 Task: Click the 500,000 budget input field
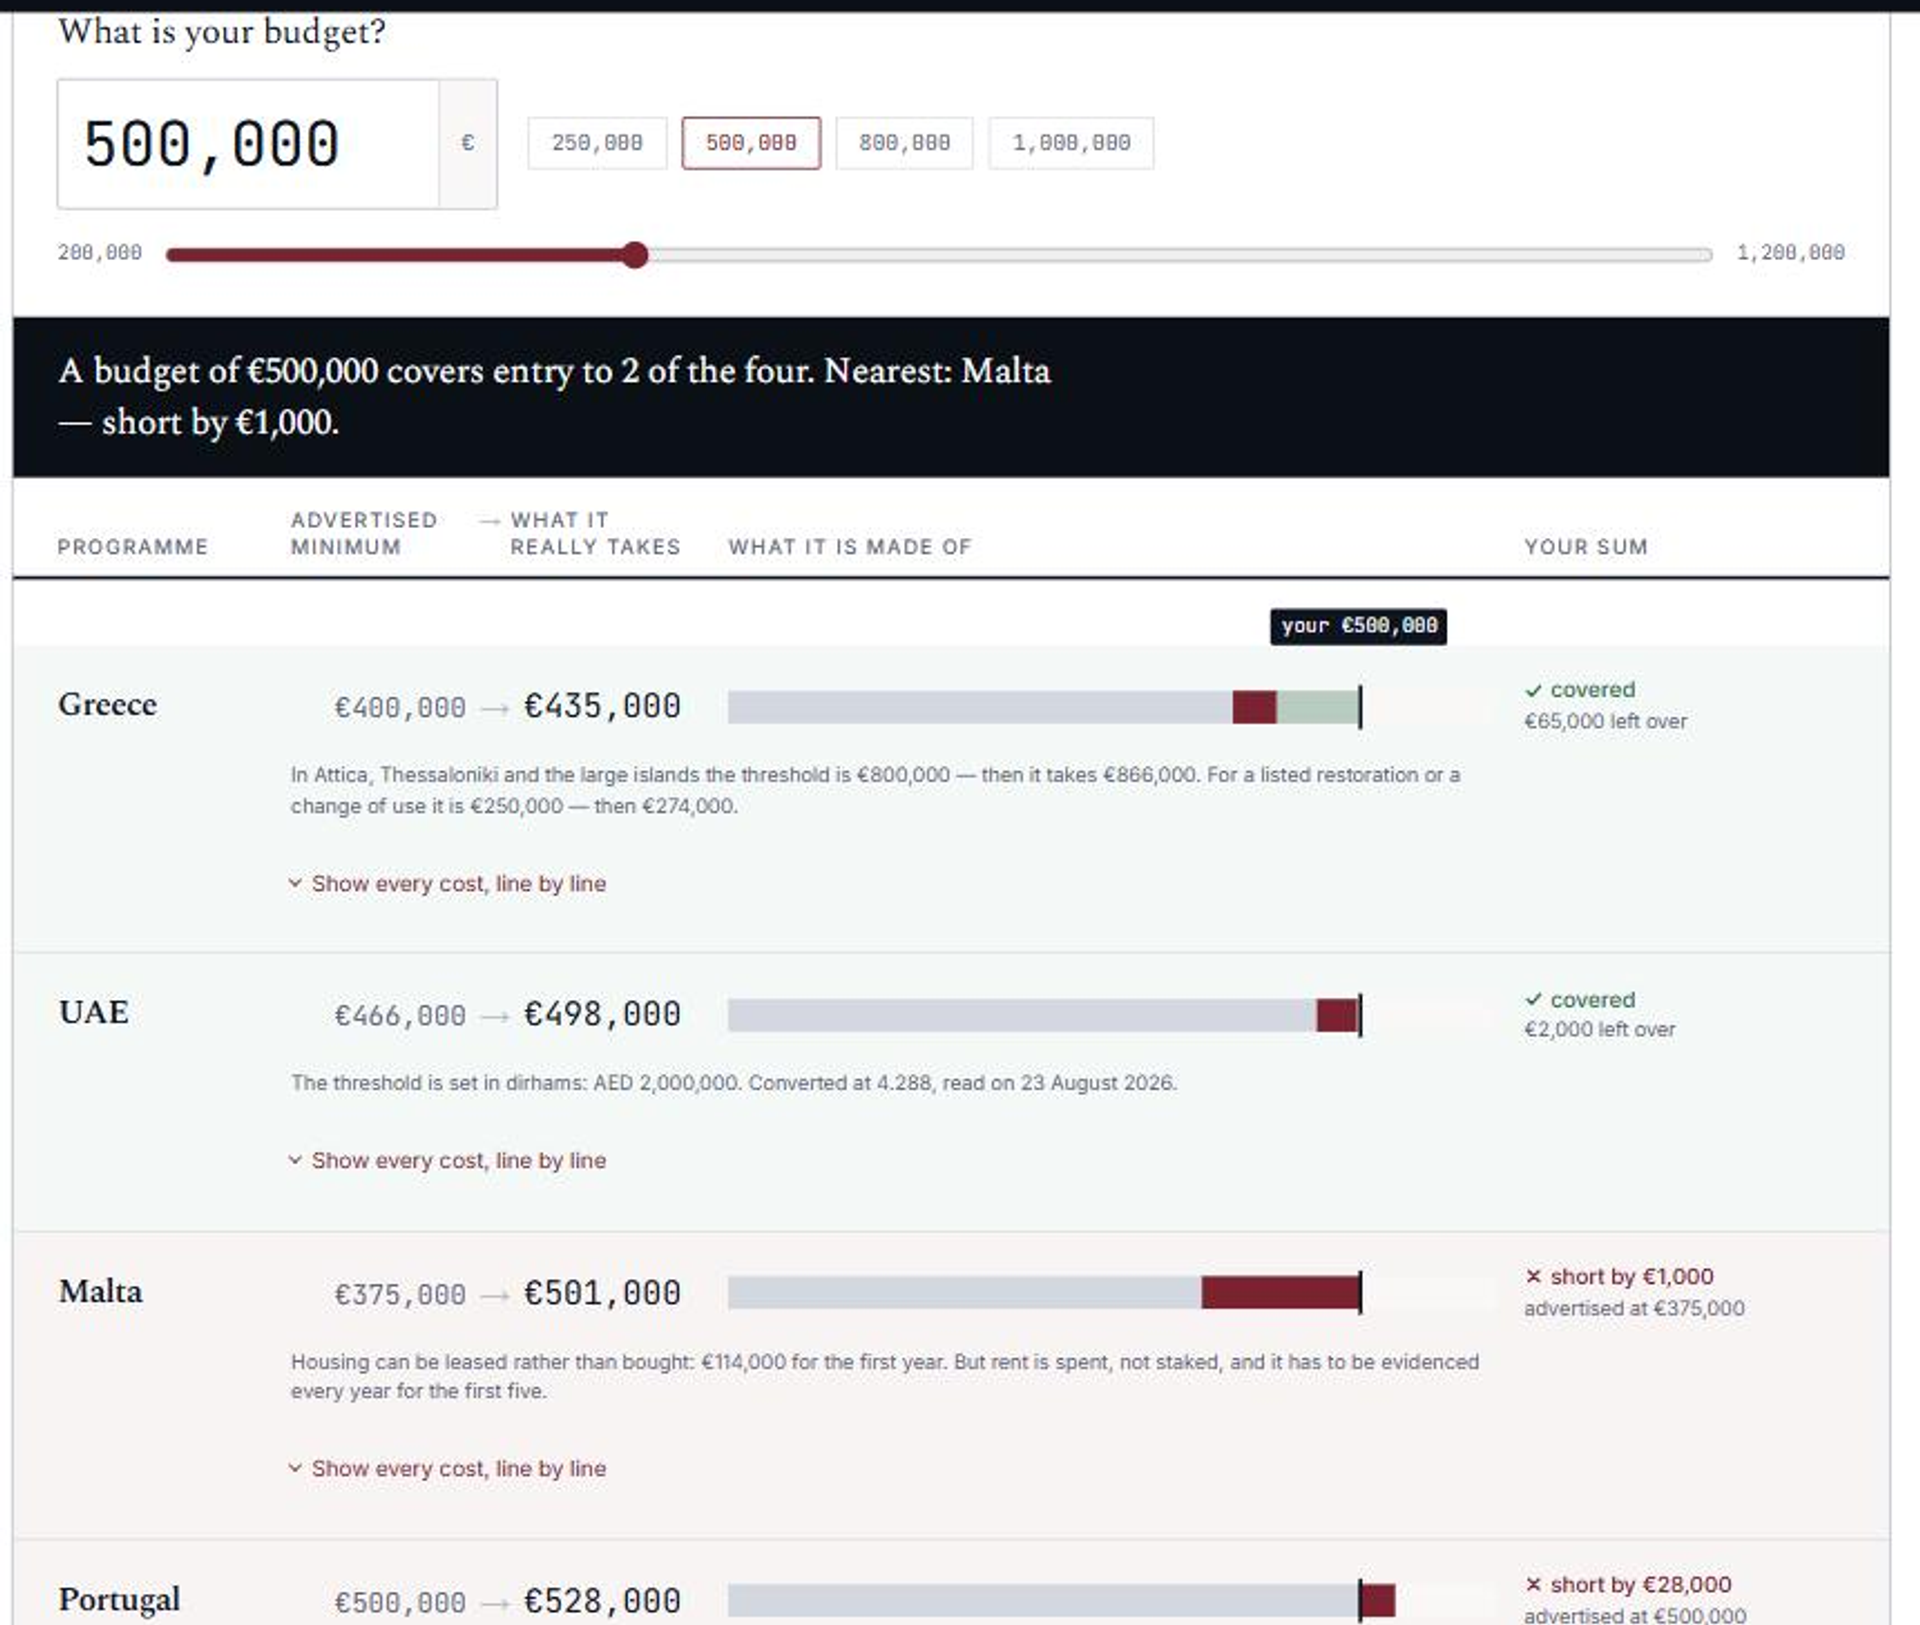[248, 144]
